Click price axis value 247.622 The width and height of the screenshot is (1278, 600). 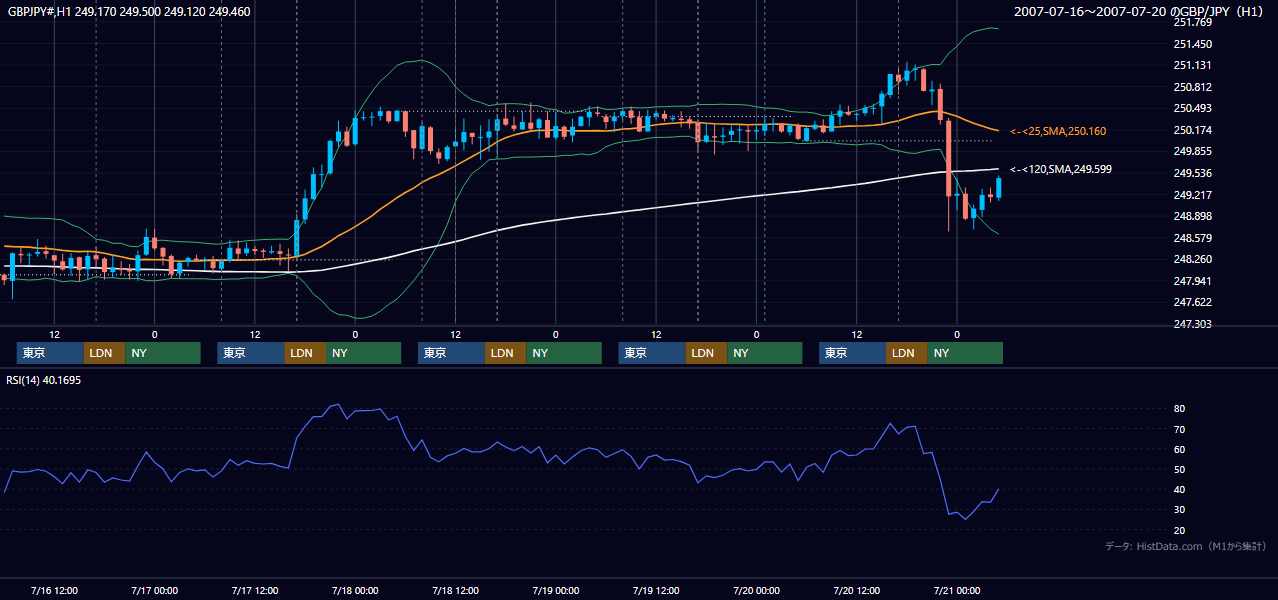click(1192, 302)
